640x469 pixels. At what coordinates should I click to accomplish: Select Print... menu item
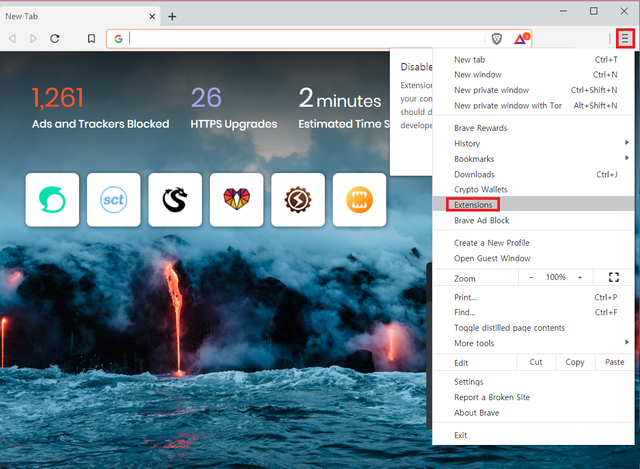click(x=533, y=297)
